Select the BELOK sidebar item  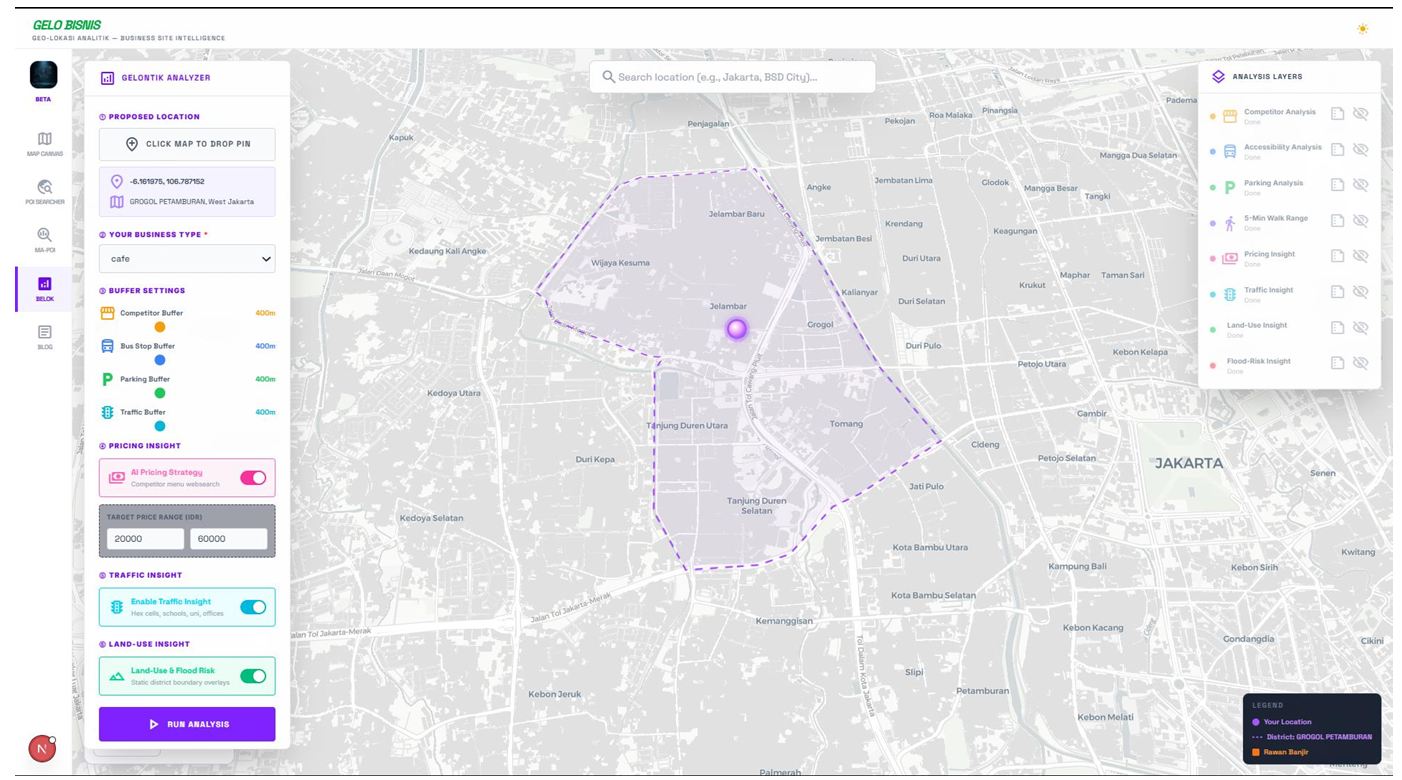(44, 289)
